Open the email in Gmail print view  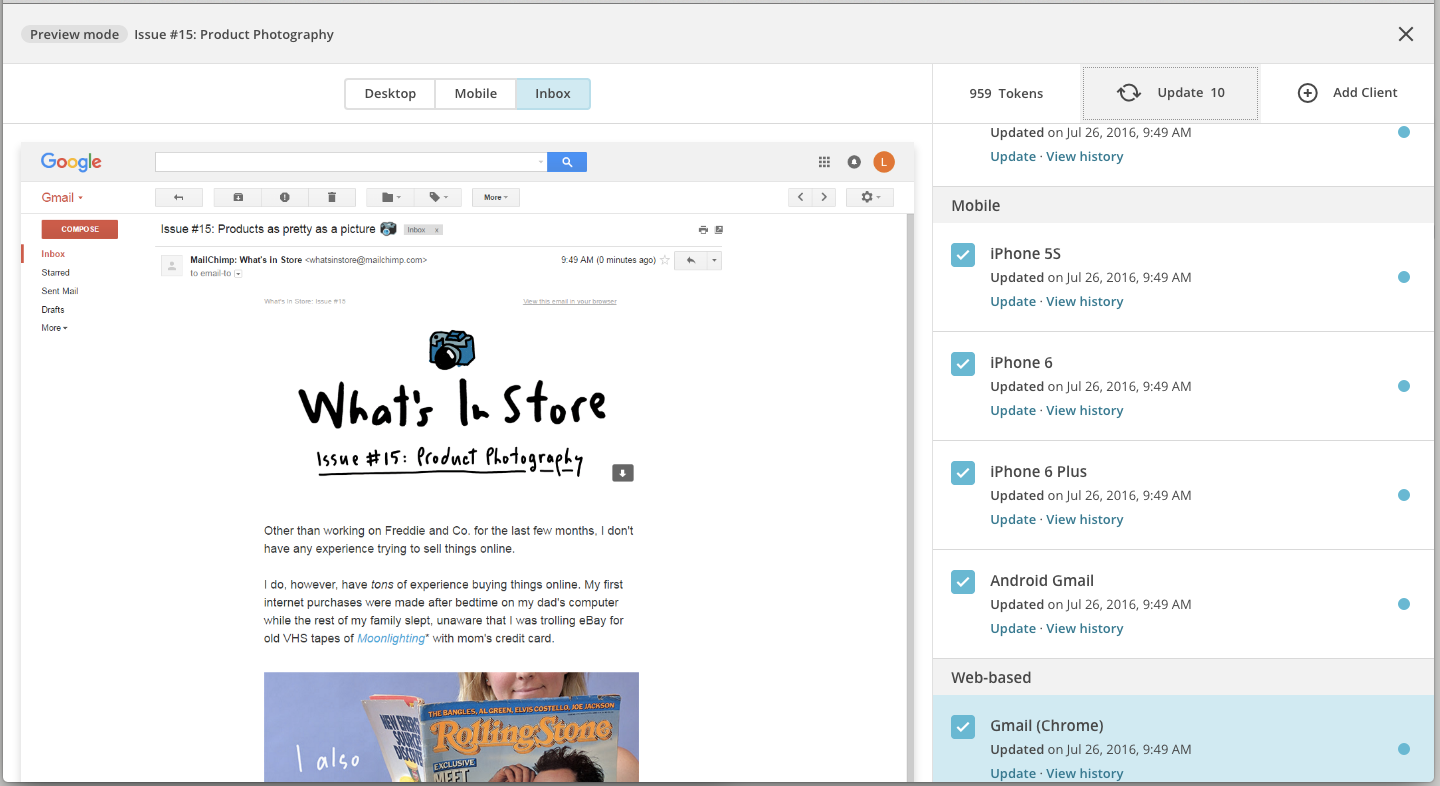[x=703, y=229]
